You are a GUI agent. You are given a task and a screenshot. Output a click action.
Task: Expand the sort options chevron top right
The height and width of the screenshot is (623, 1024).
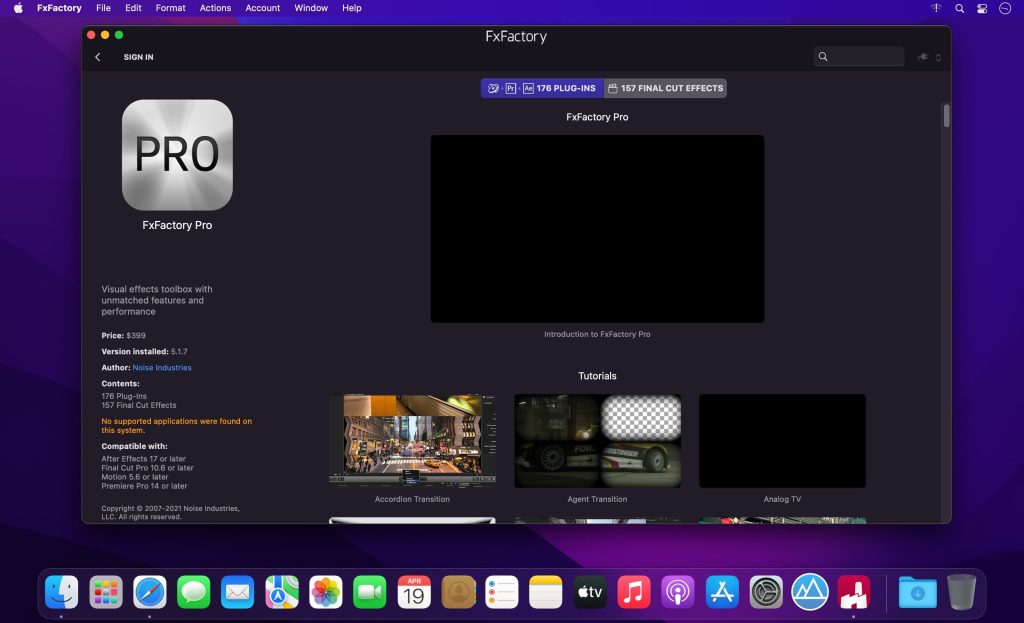pyautogui.click(x=938, y=56)
